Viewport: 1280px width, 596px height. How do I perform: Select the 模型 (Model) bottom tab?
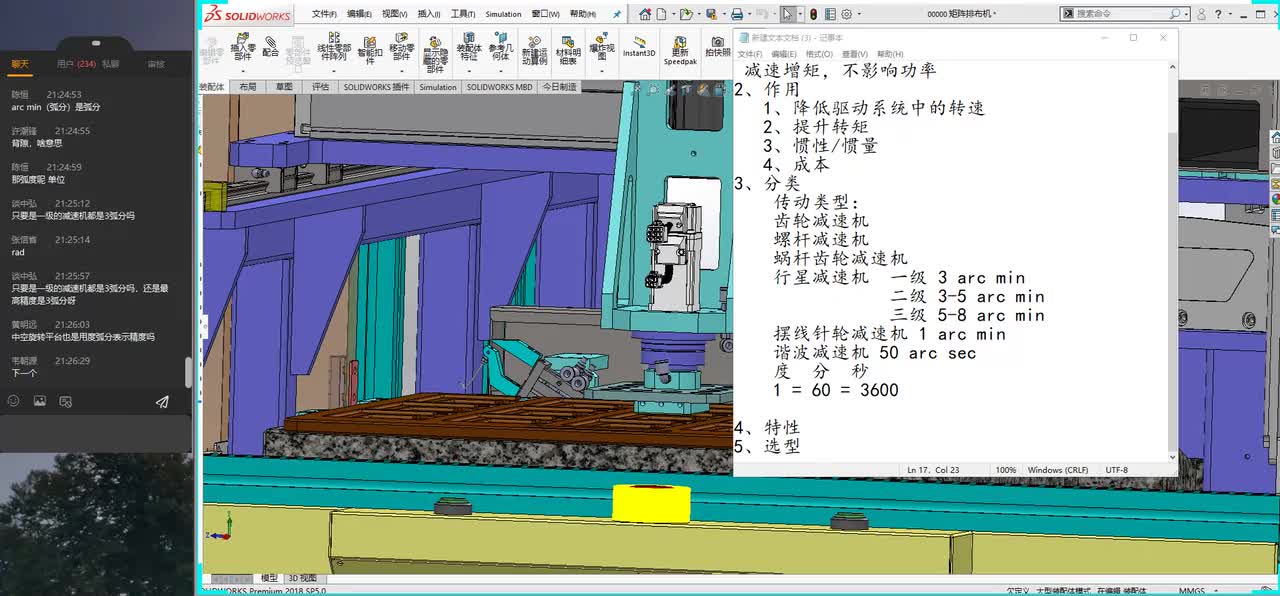point(269,578)
